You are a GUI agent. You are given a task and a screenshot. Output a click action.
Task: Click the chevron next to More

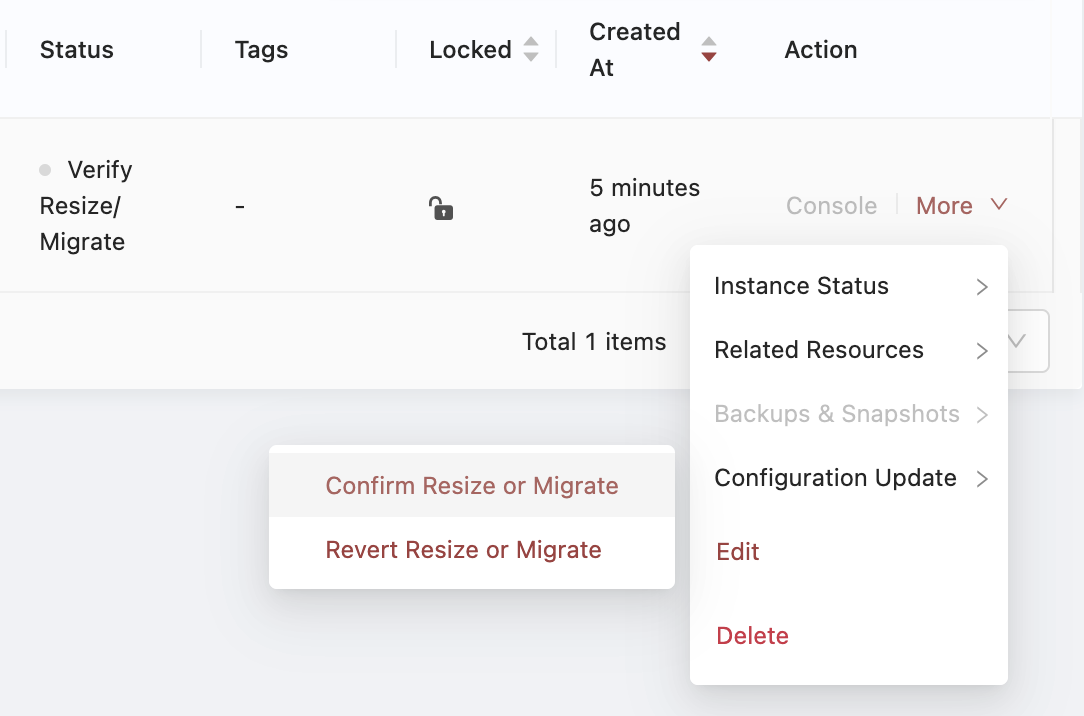tap(998, 205)
